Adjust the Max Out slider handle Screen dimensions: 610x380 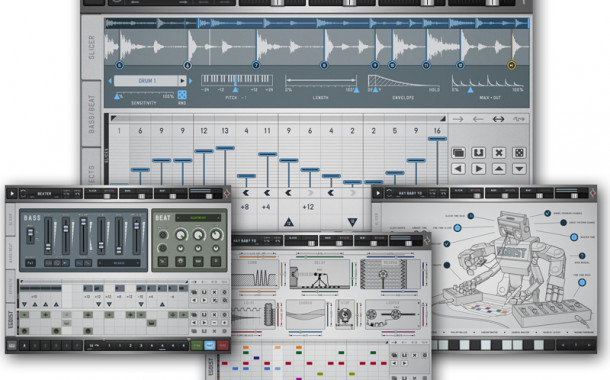coord(470,90)
